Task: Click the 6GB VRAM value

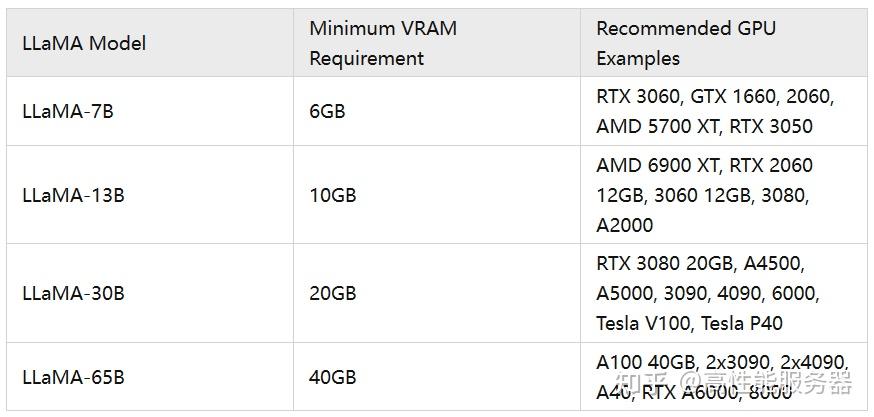Action: 327,111
